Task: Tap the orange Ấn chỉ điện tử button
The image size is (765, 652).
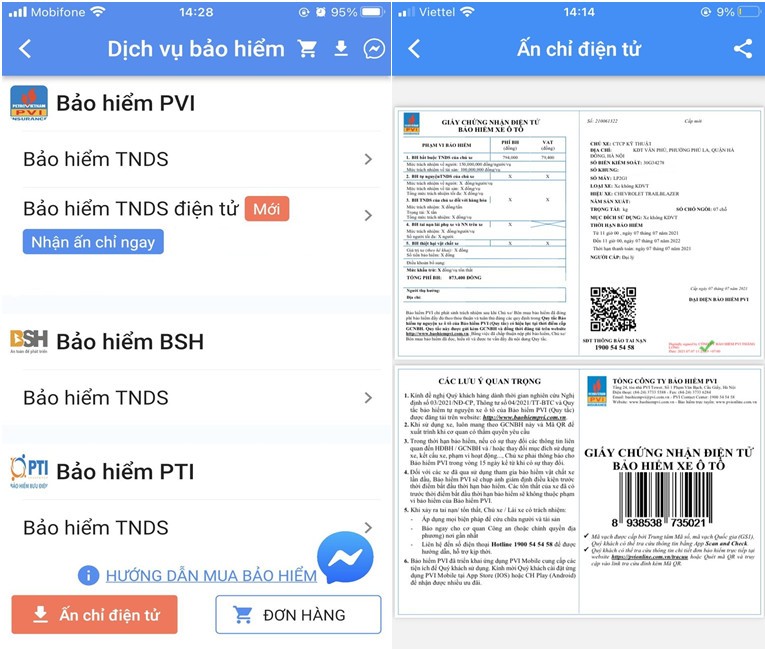Action: 94,615
